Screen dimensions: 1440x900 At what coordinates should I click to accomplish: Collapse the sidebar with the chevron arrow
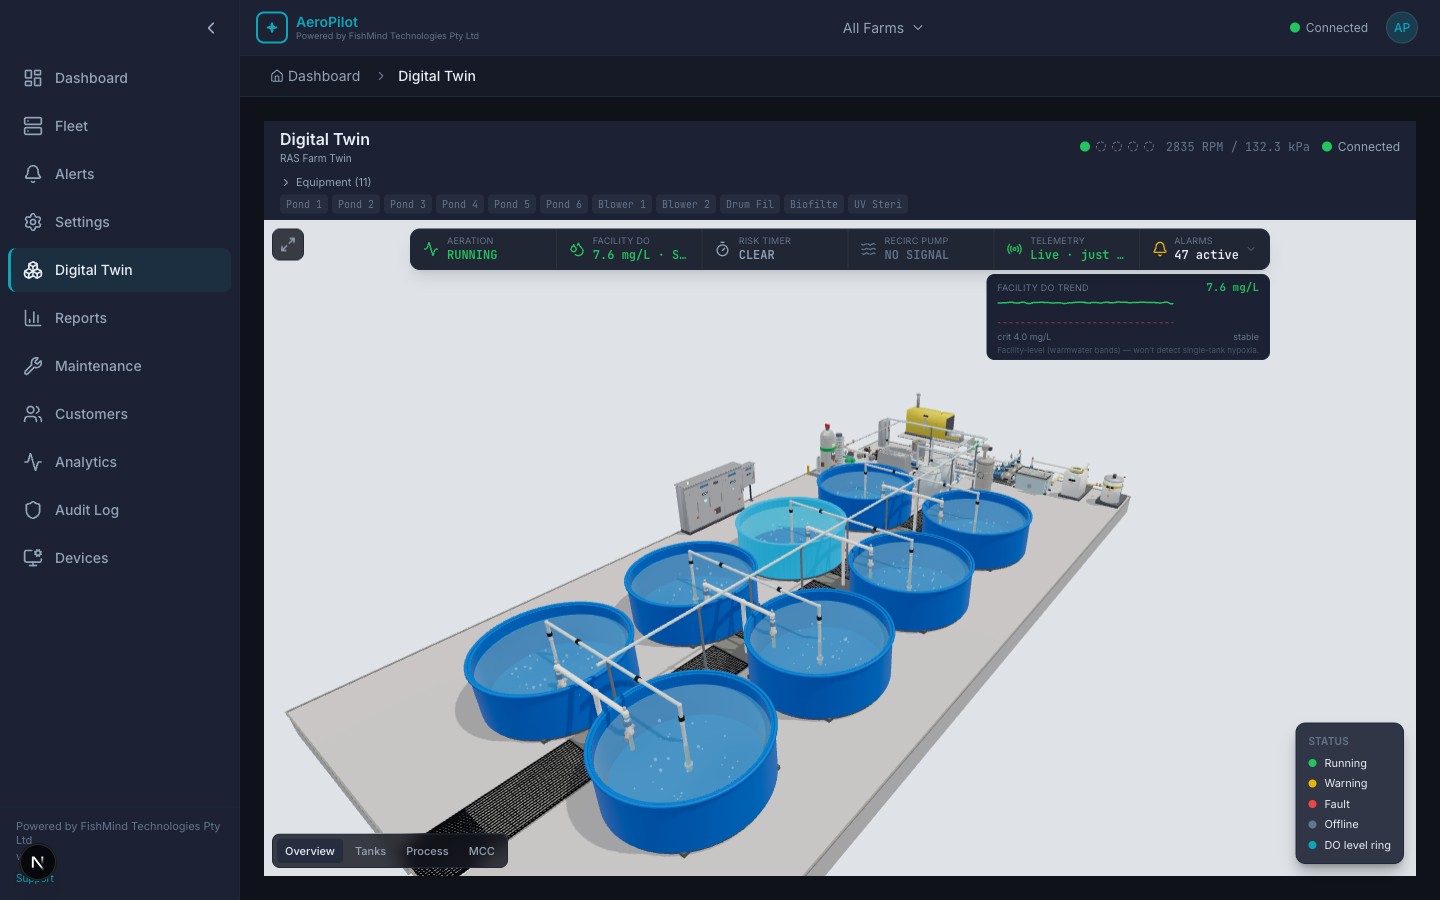pyautogui.click(x=211, y=28)
